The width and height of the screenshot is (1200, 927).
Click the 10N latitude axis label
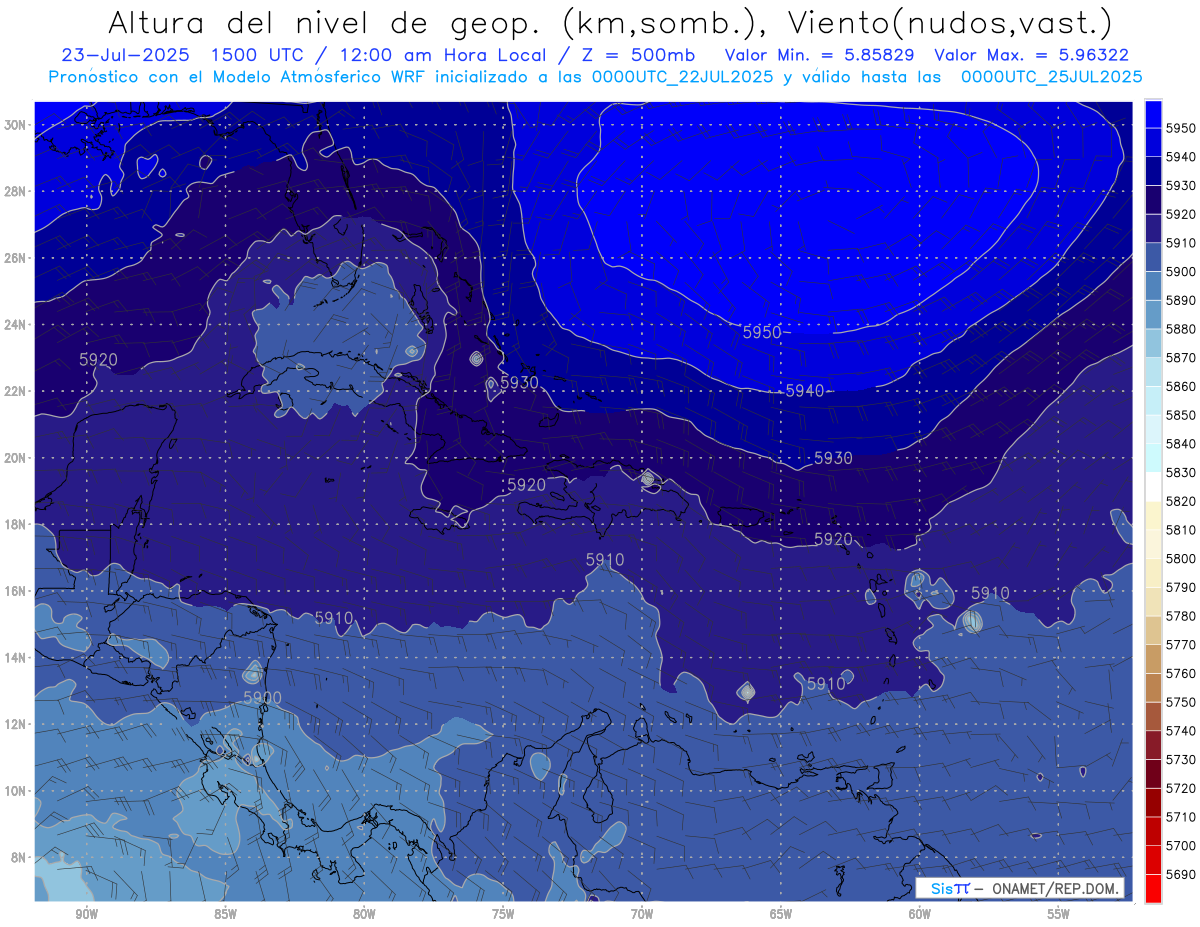tap(15, 791)
